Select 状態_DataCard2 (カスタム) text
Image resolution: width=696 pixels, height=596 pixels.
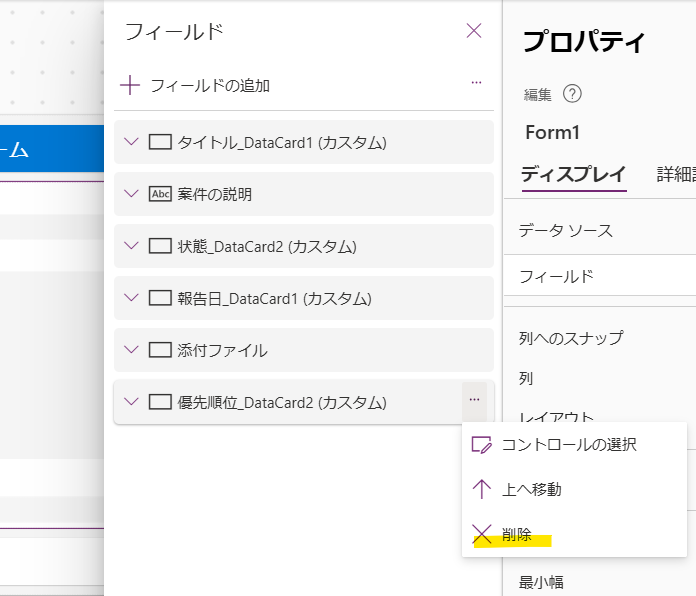(267, 247)
